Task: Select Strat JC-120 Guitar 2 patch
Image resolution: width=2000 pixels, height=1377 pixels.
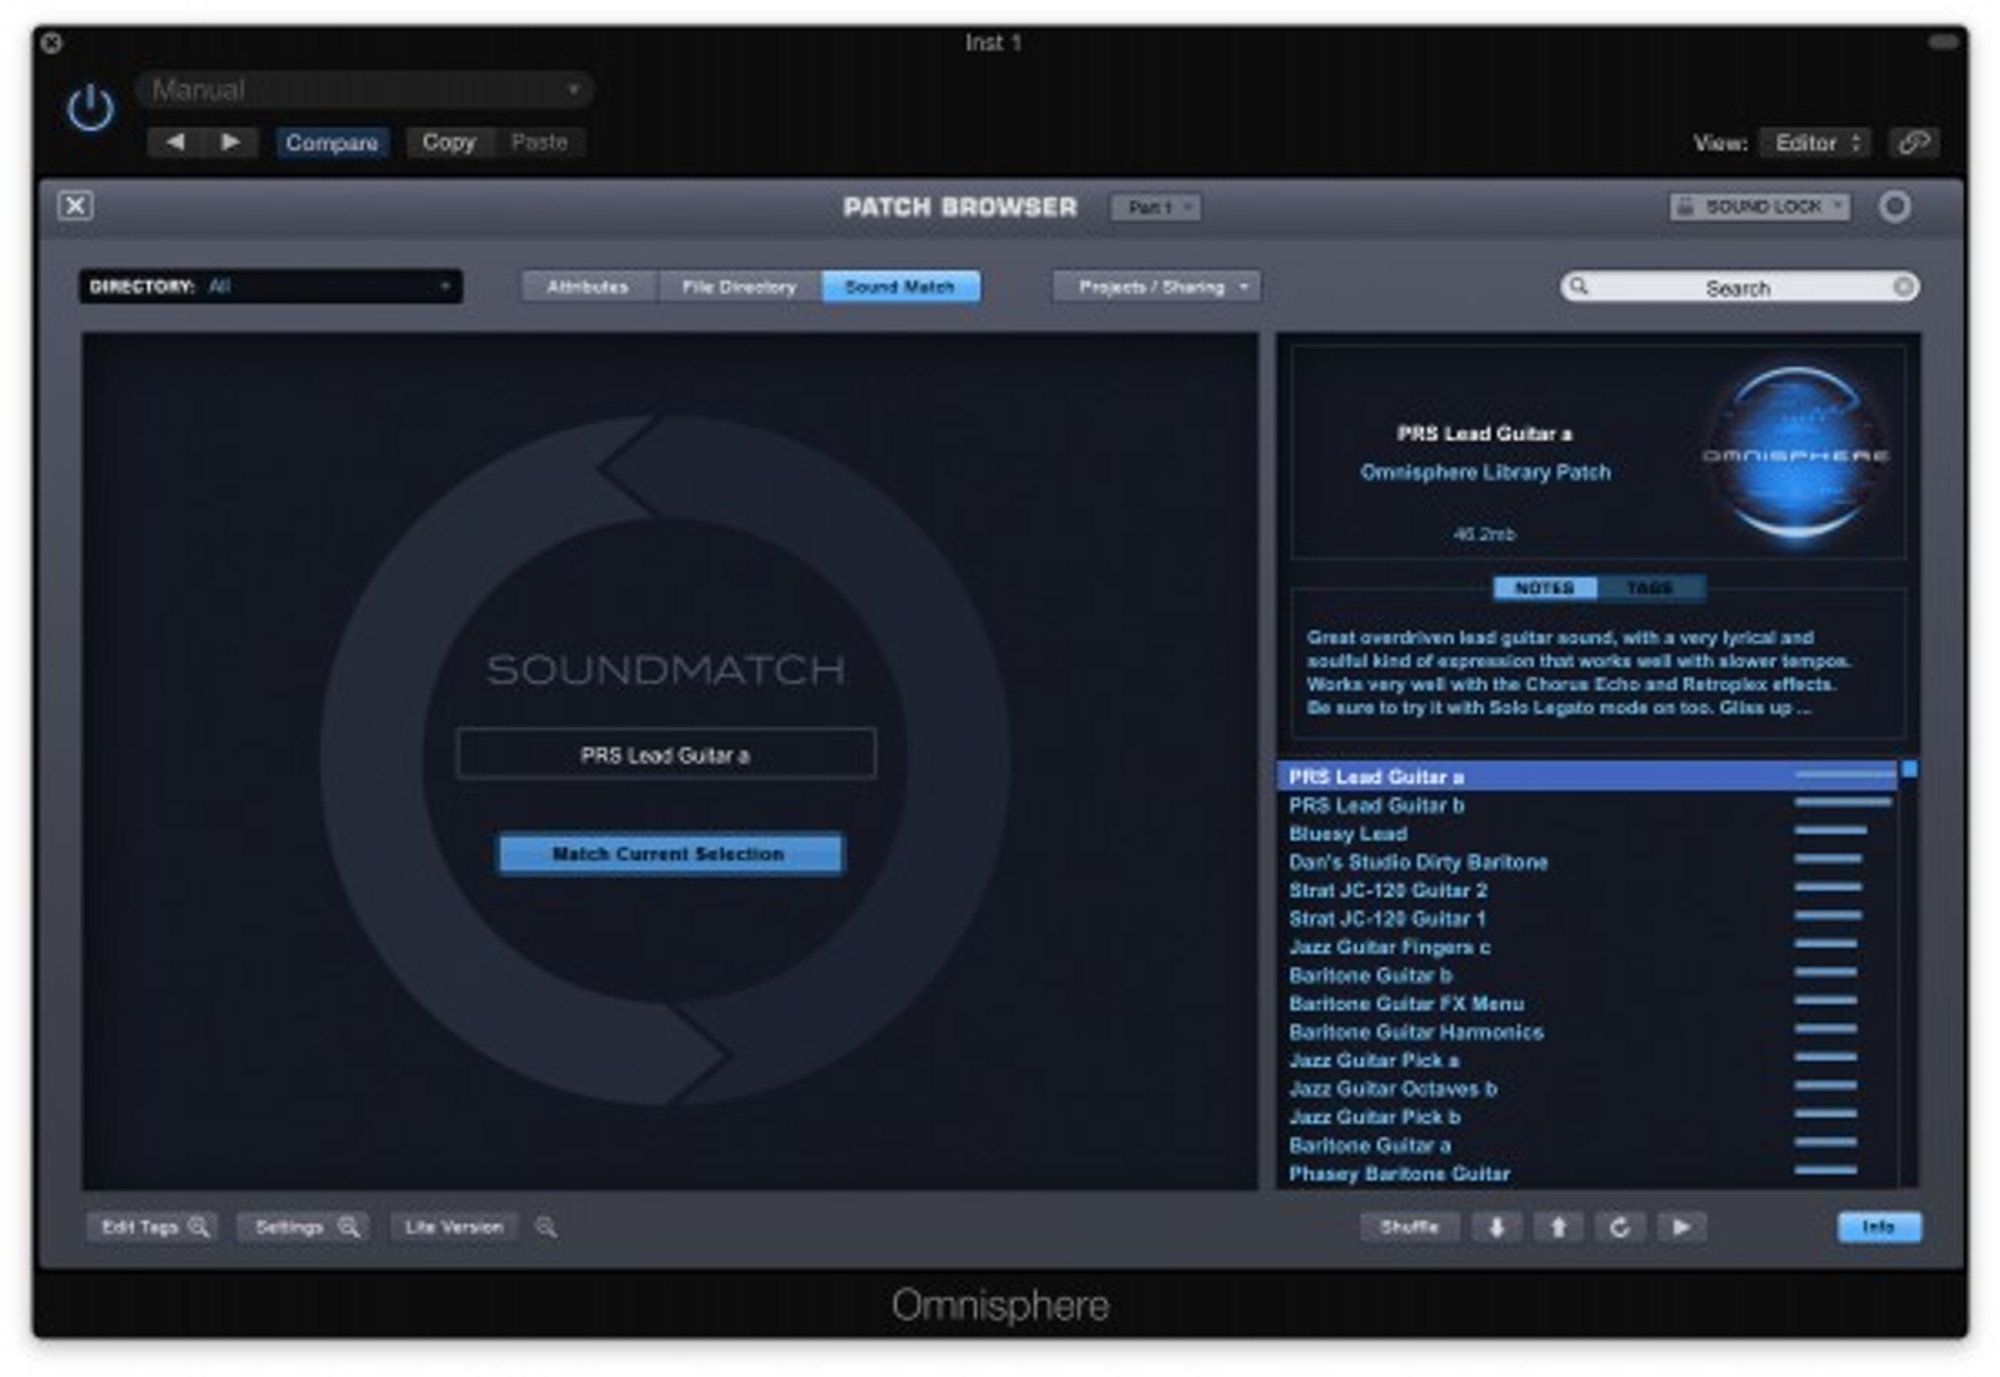Action: [1587, 890]
